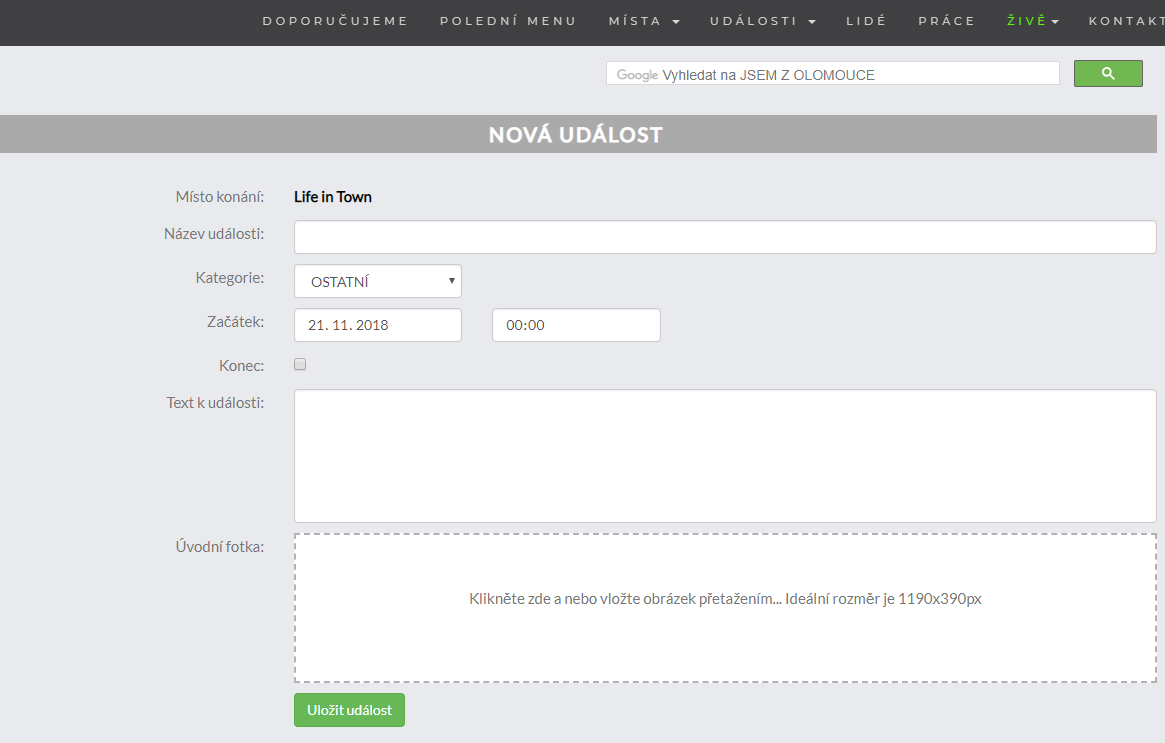Select the start time field 00:00
Viewport: 1165px width, 743px height.
click(576, 325)
